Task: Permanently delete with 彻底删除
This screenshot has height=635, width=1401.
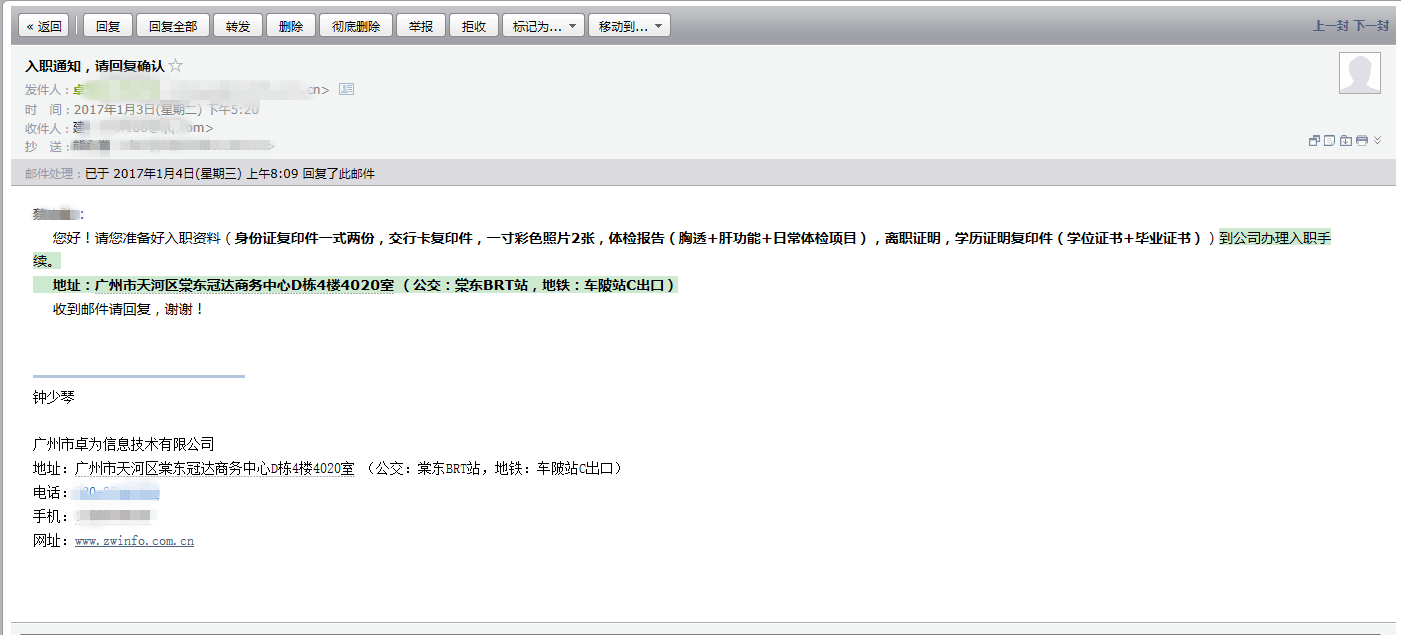Action: point(356,26)
